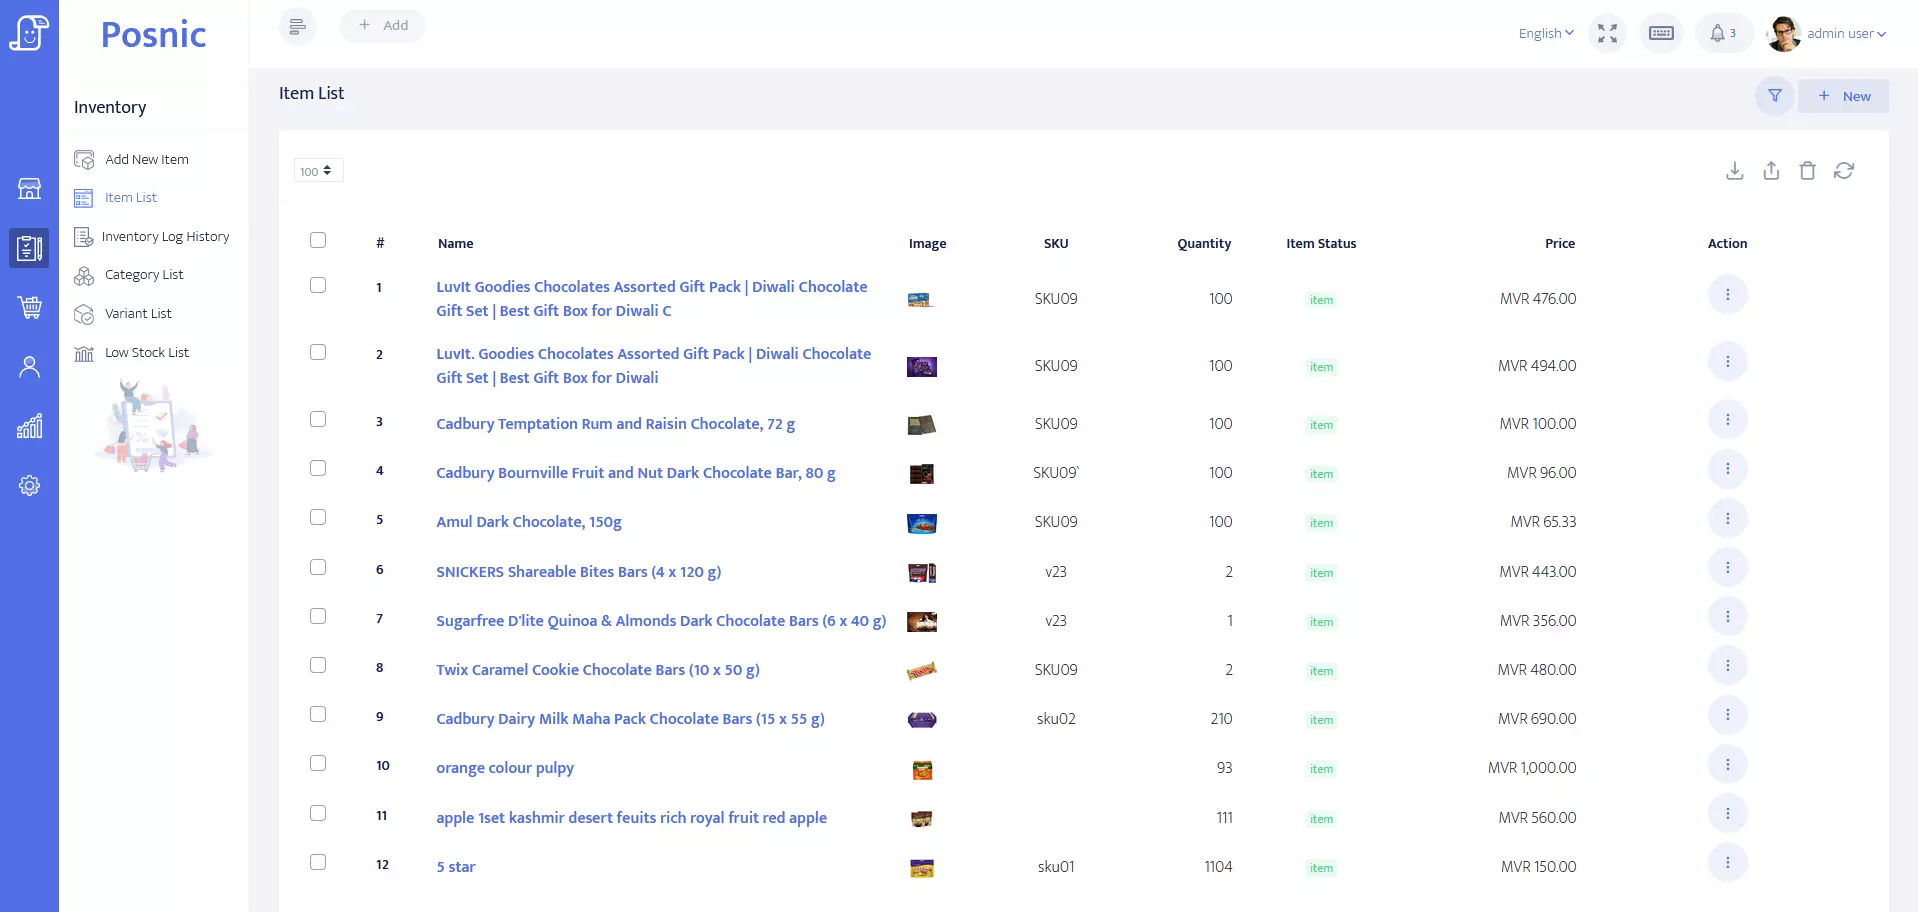This screenshot has height=912, width=1918.
Task: Select checkbox for Amul Dark Chocolate row
Action: pos(318,517)
